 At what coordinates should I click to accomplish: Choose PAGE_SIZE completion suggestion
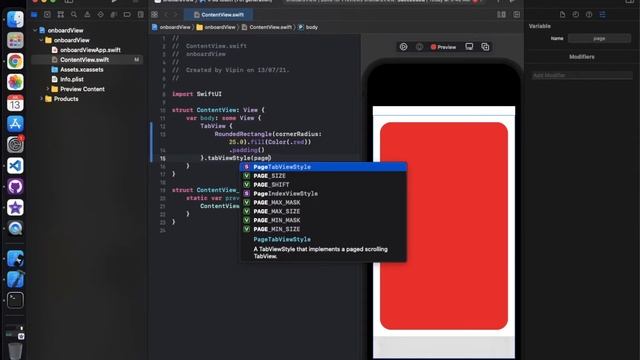(x=323, y=176)
